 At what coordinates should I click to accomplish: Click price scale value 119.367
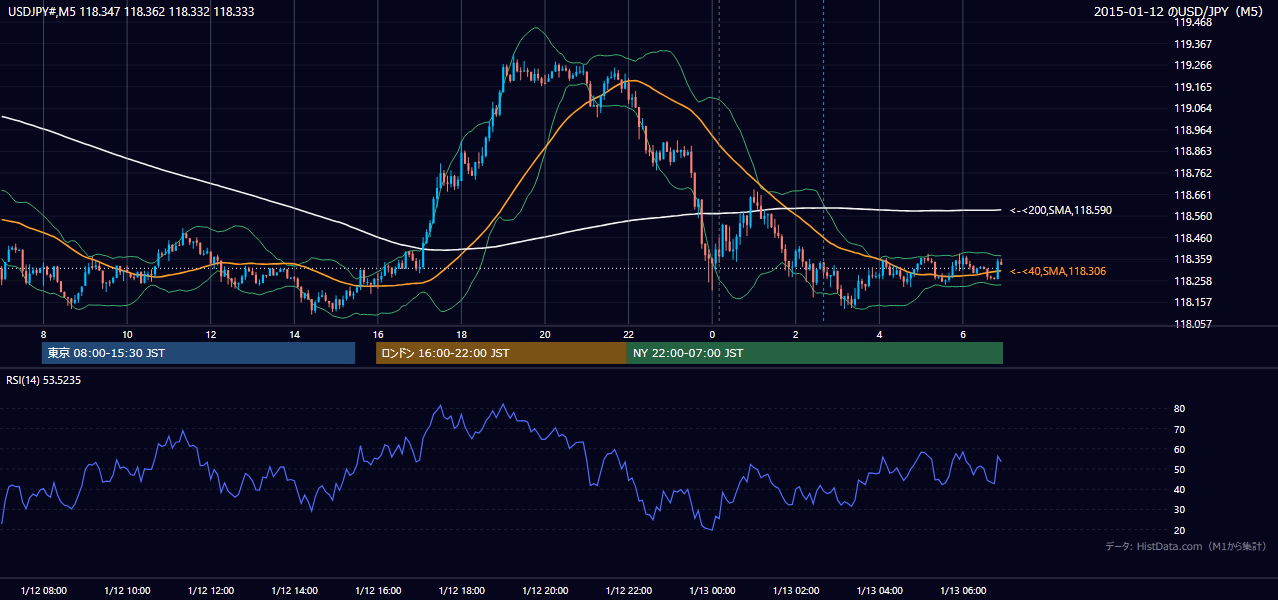click(x=1193, y=44)
